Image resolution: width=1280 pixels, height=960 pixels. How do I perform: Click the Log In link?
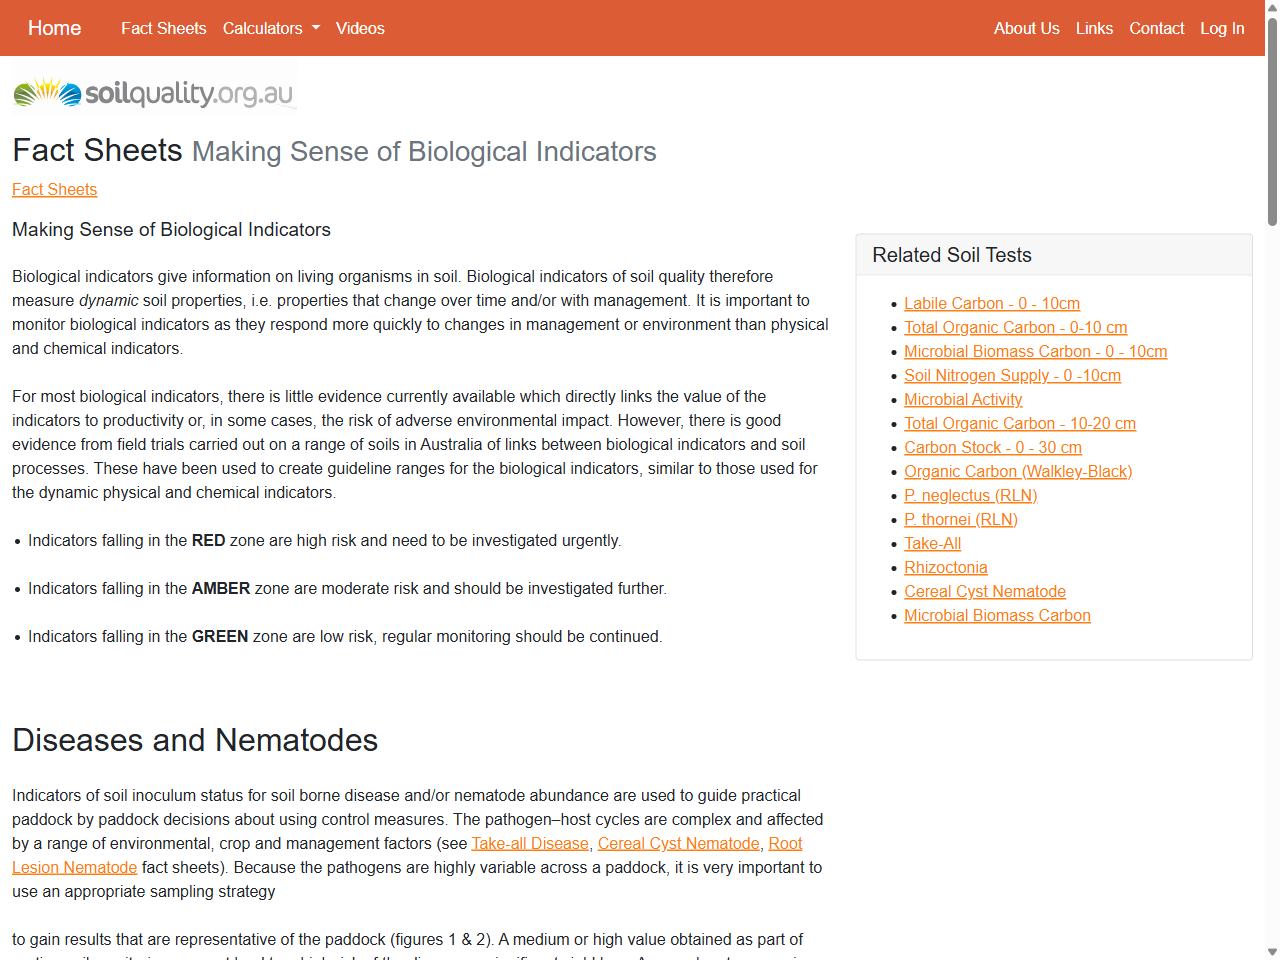pos(1222,28)
